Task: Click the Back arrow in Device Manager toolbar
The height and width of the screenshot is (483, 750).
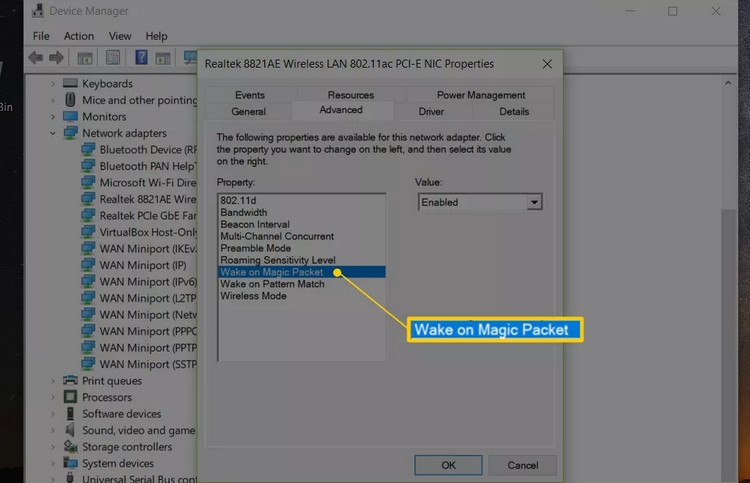Action: coord(35,58)
